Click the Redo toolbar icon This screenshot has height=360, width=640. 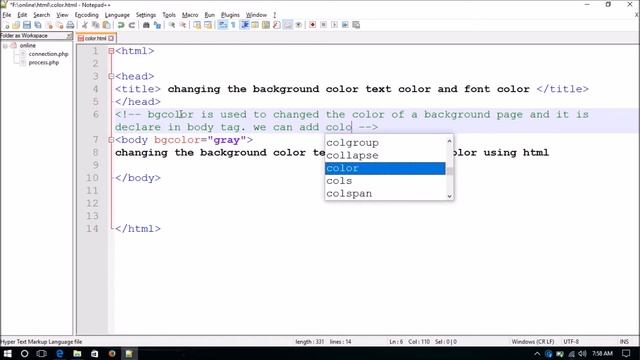tap(132, 25)
